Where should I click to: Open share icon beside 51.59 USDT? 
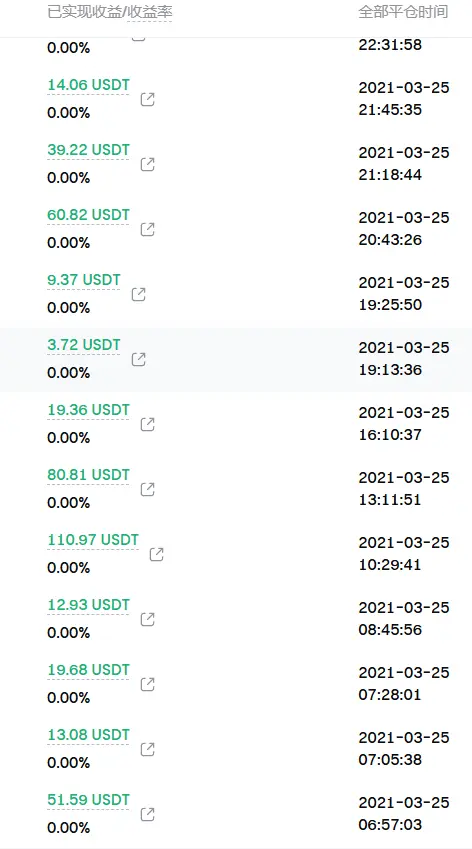tap(147, 814)
